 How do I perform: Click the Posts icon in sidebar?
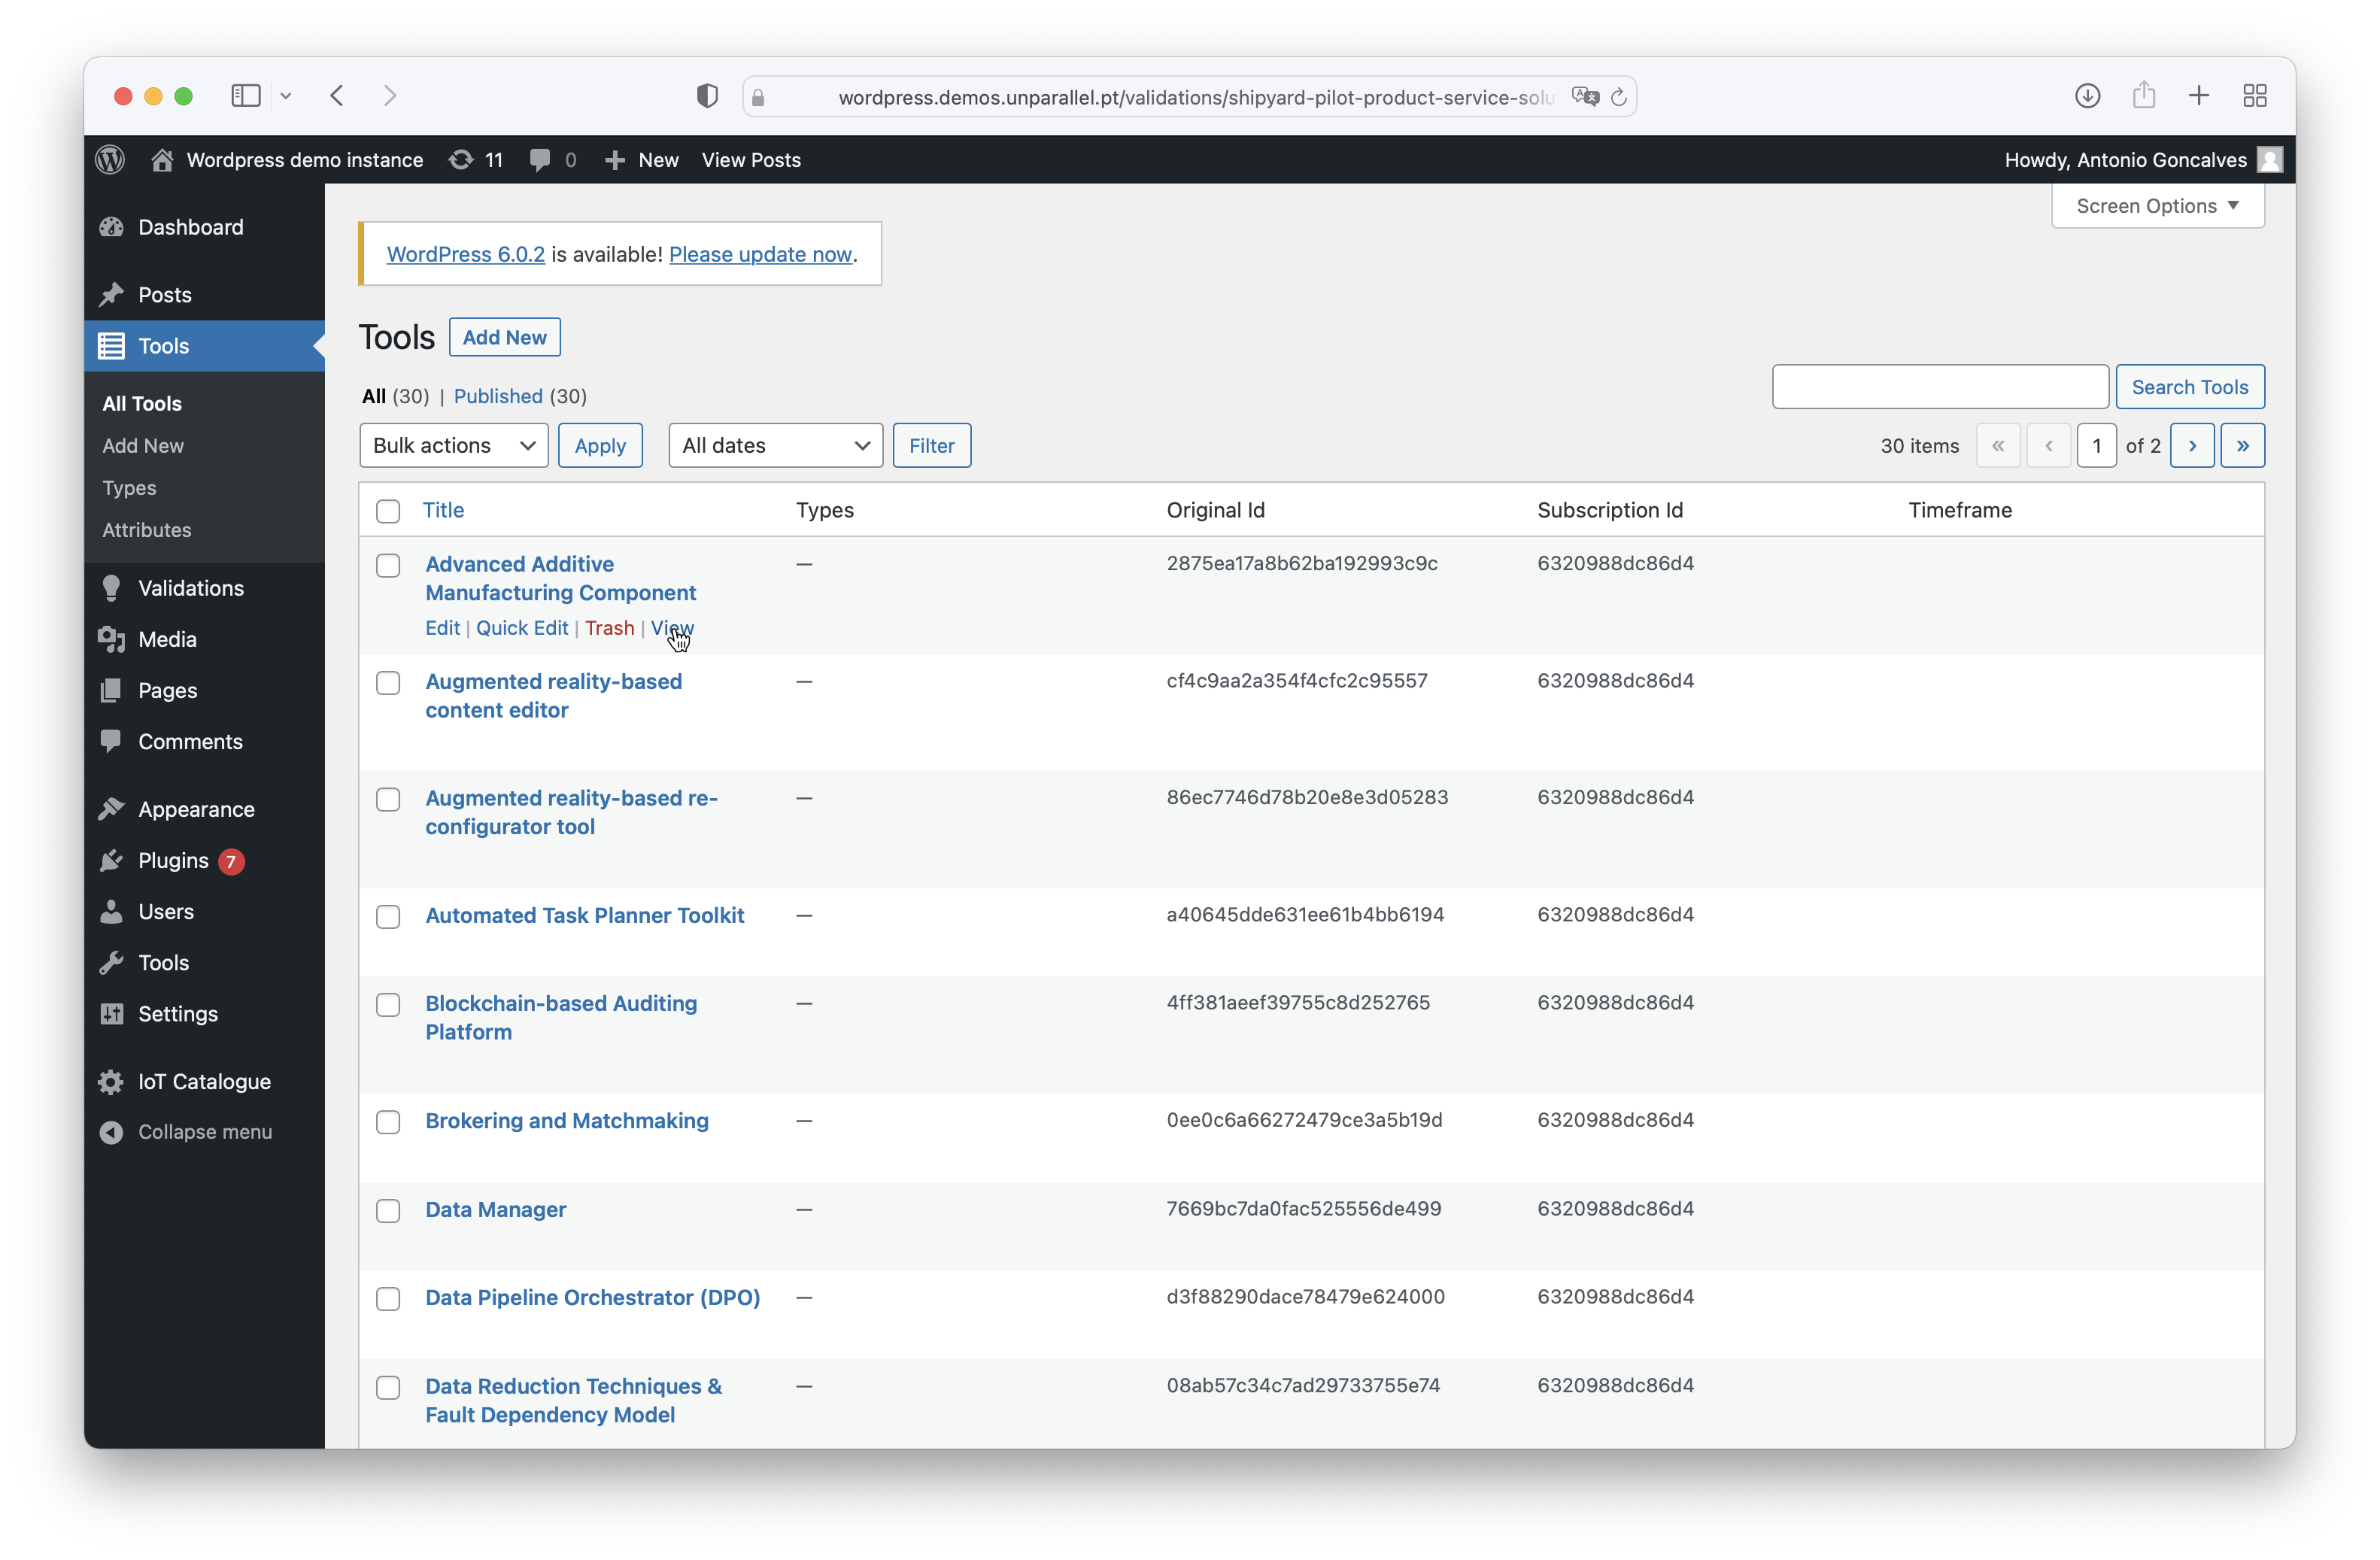(111, 294)
